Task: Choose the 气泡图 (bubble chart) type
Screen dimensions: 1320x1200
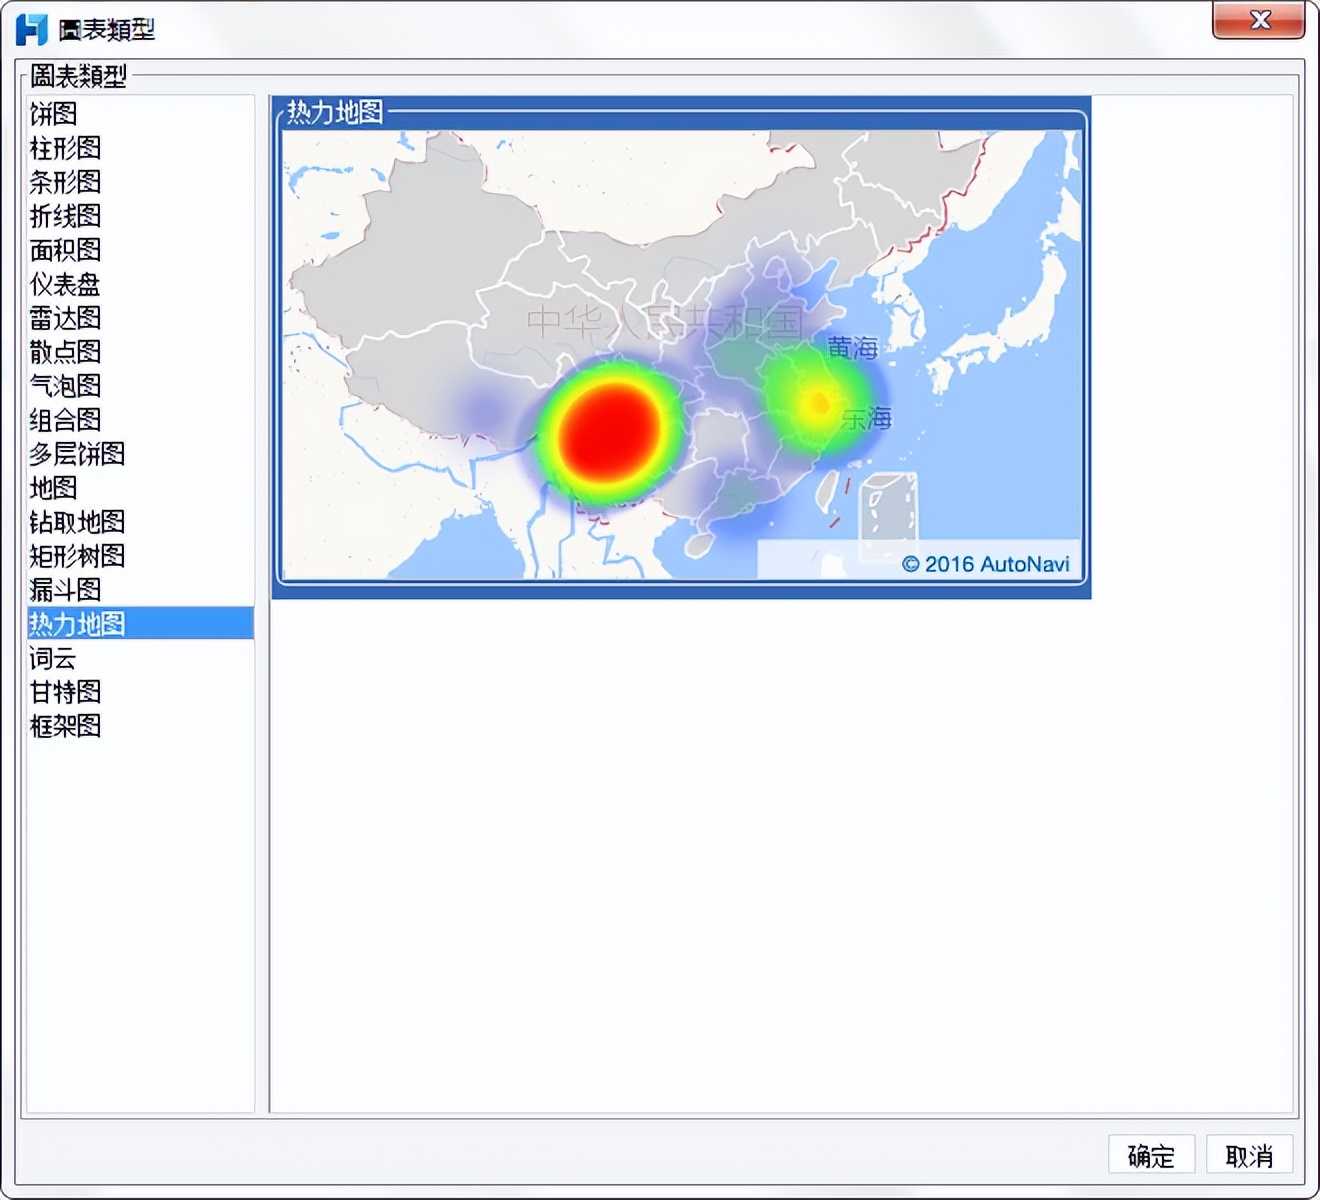Action: 64,387
